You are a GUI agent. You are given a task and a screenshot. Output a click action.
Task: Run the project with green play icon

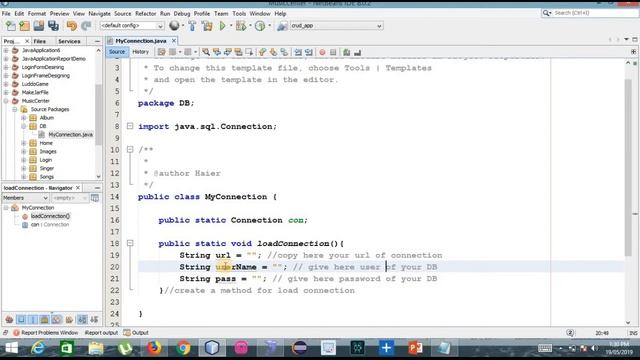(222, 26)
